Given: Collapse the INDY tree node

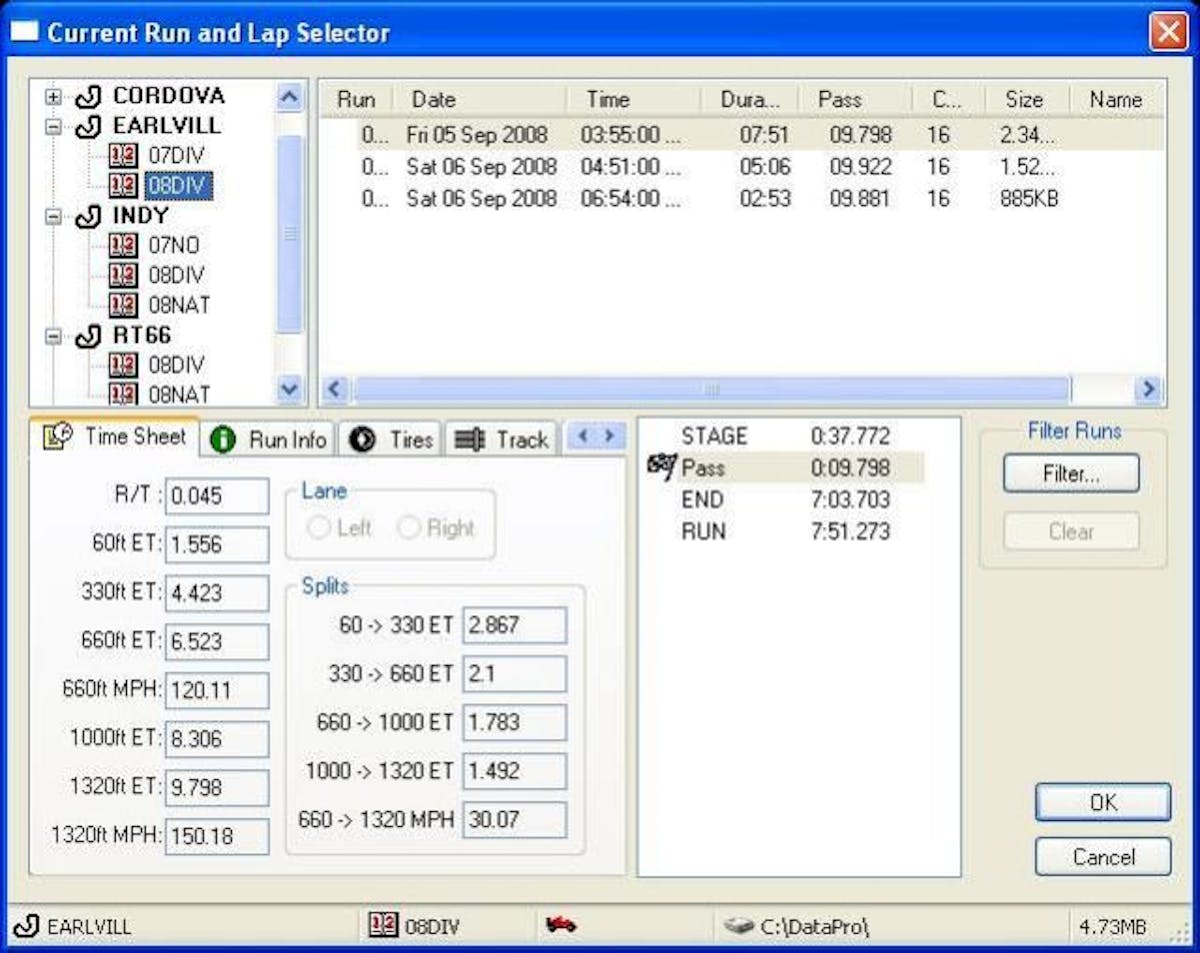Looking at the screenshot, I should tap(54, 217).
